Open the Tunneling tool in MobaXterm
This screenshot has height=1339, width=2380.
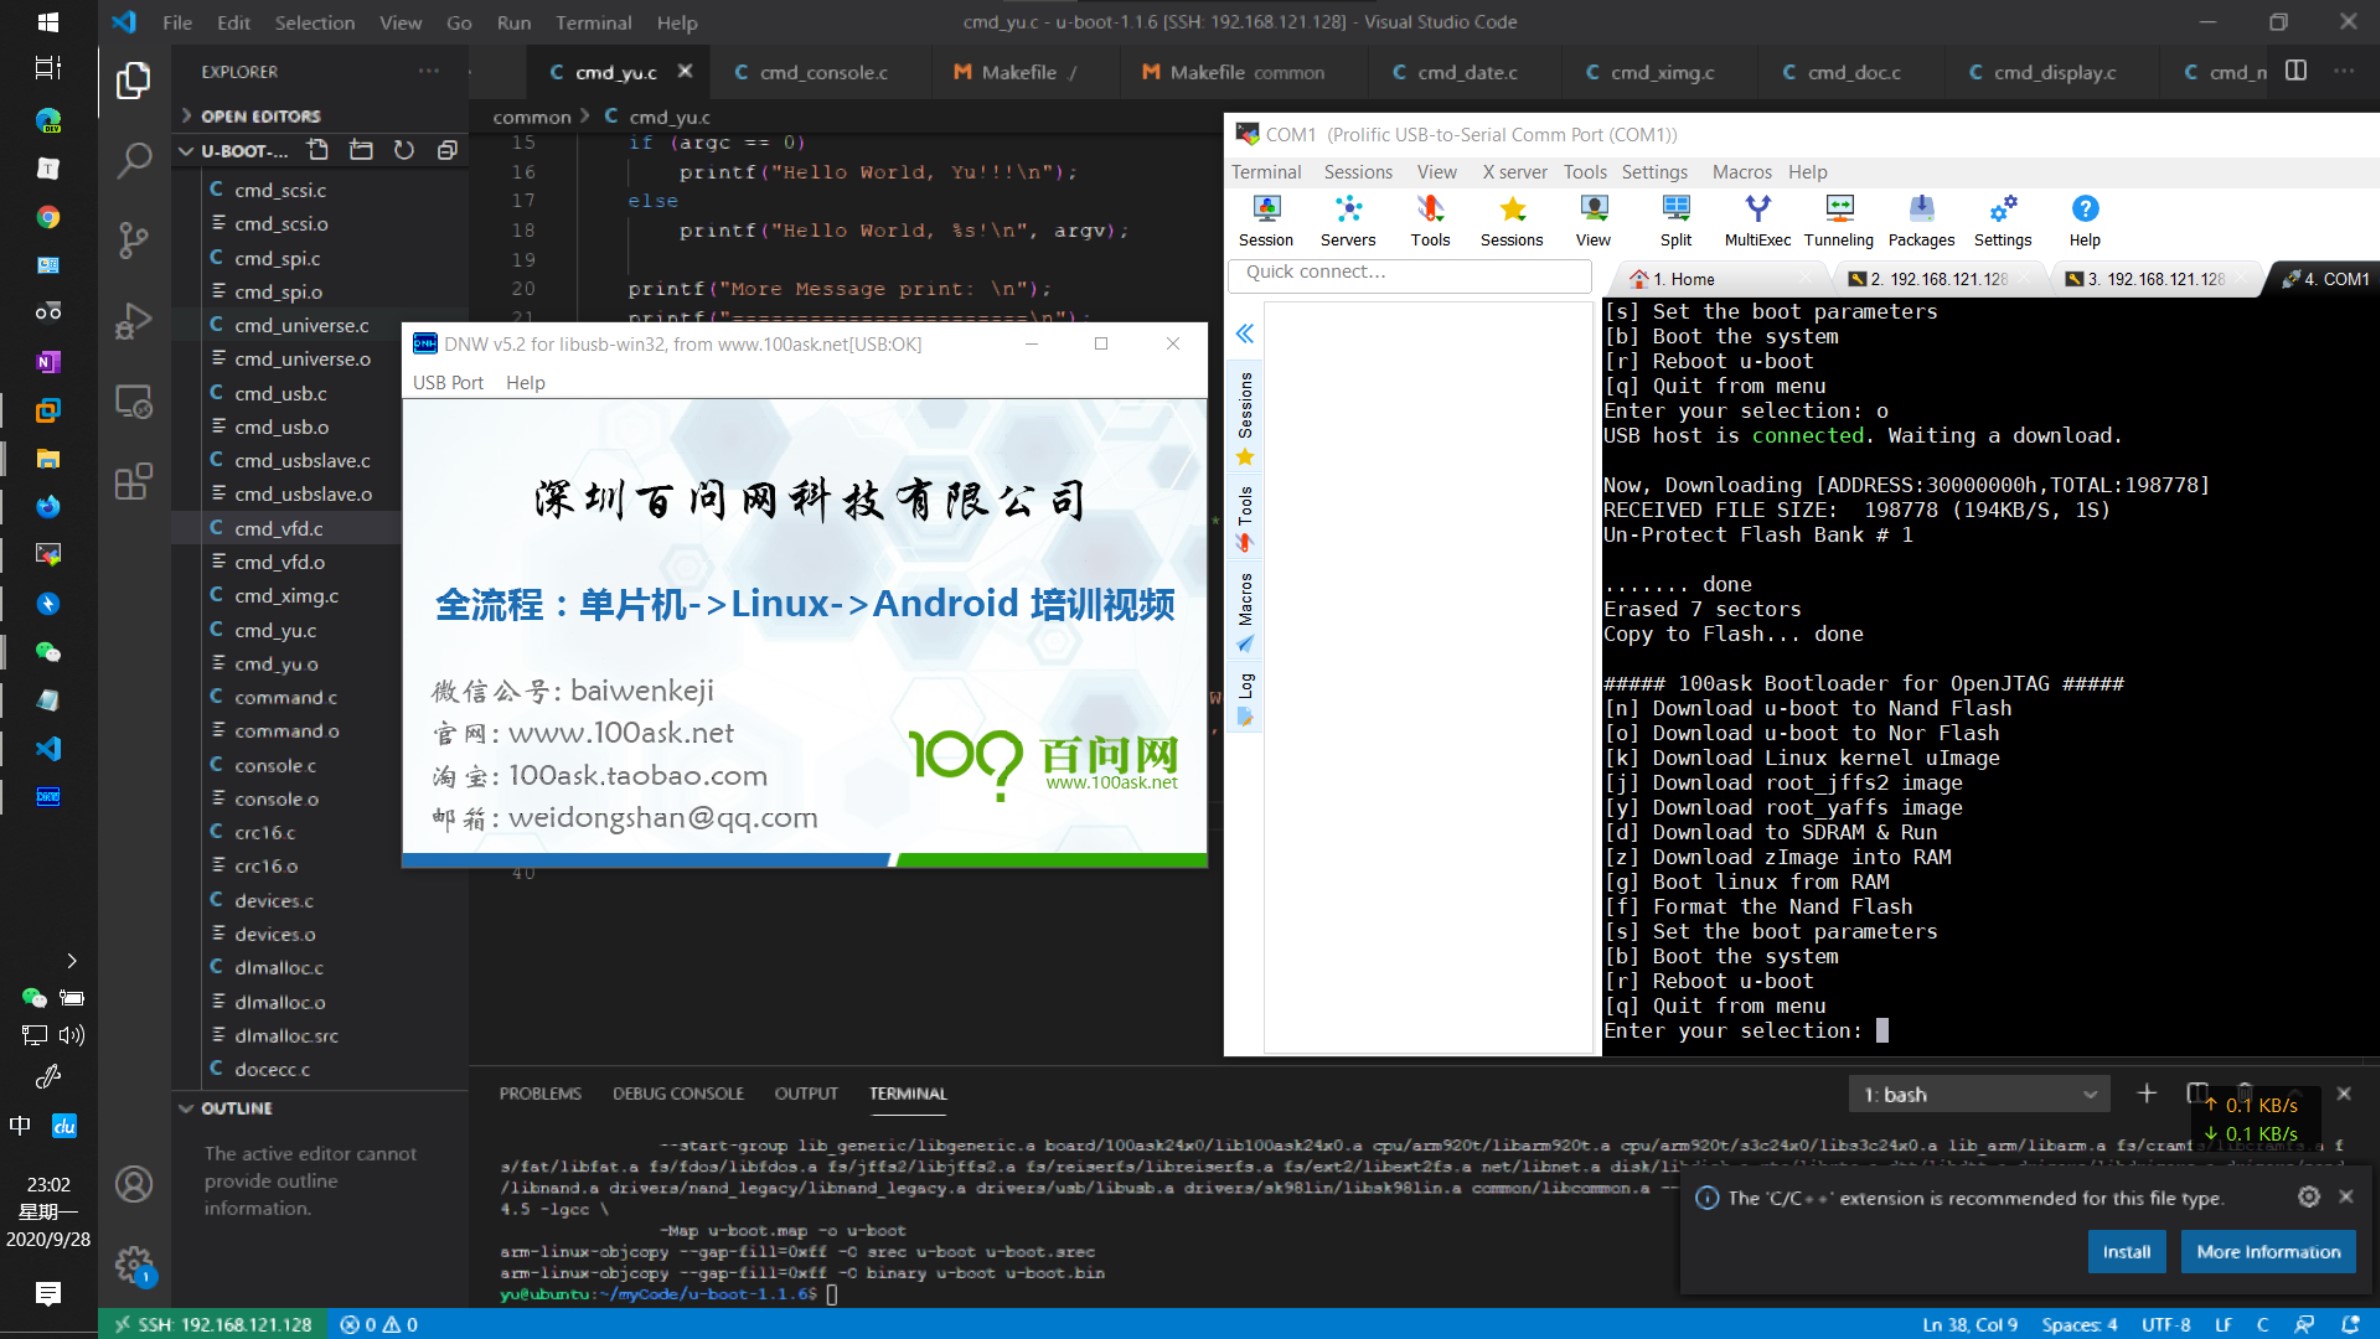[x=1839, y=220]
